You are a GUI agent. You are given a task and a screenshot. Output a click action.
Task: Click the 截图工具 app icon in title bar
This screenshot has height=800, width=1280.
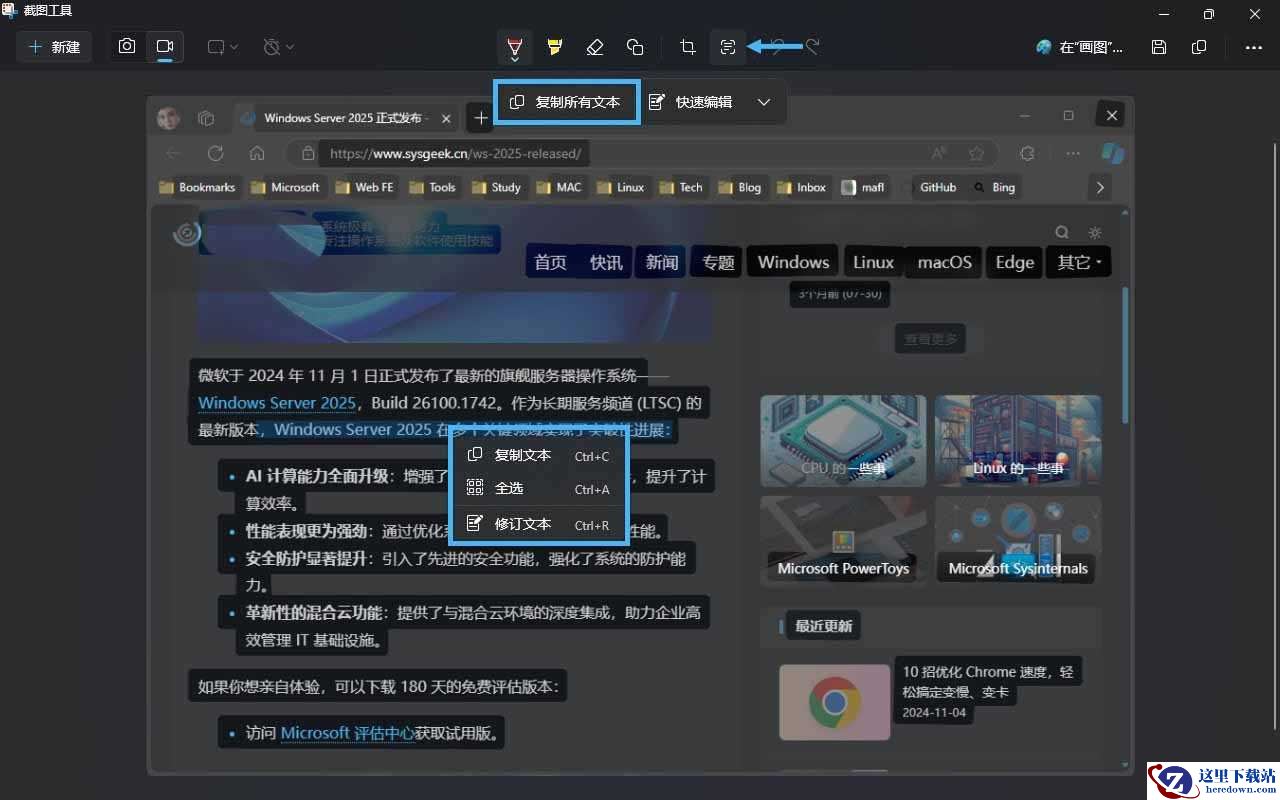point(9,11)
